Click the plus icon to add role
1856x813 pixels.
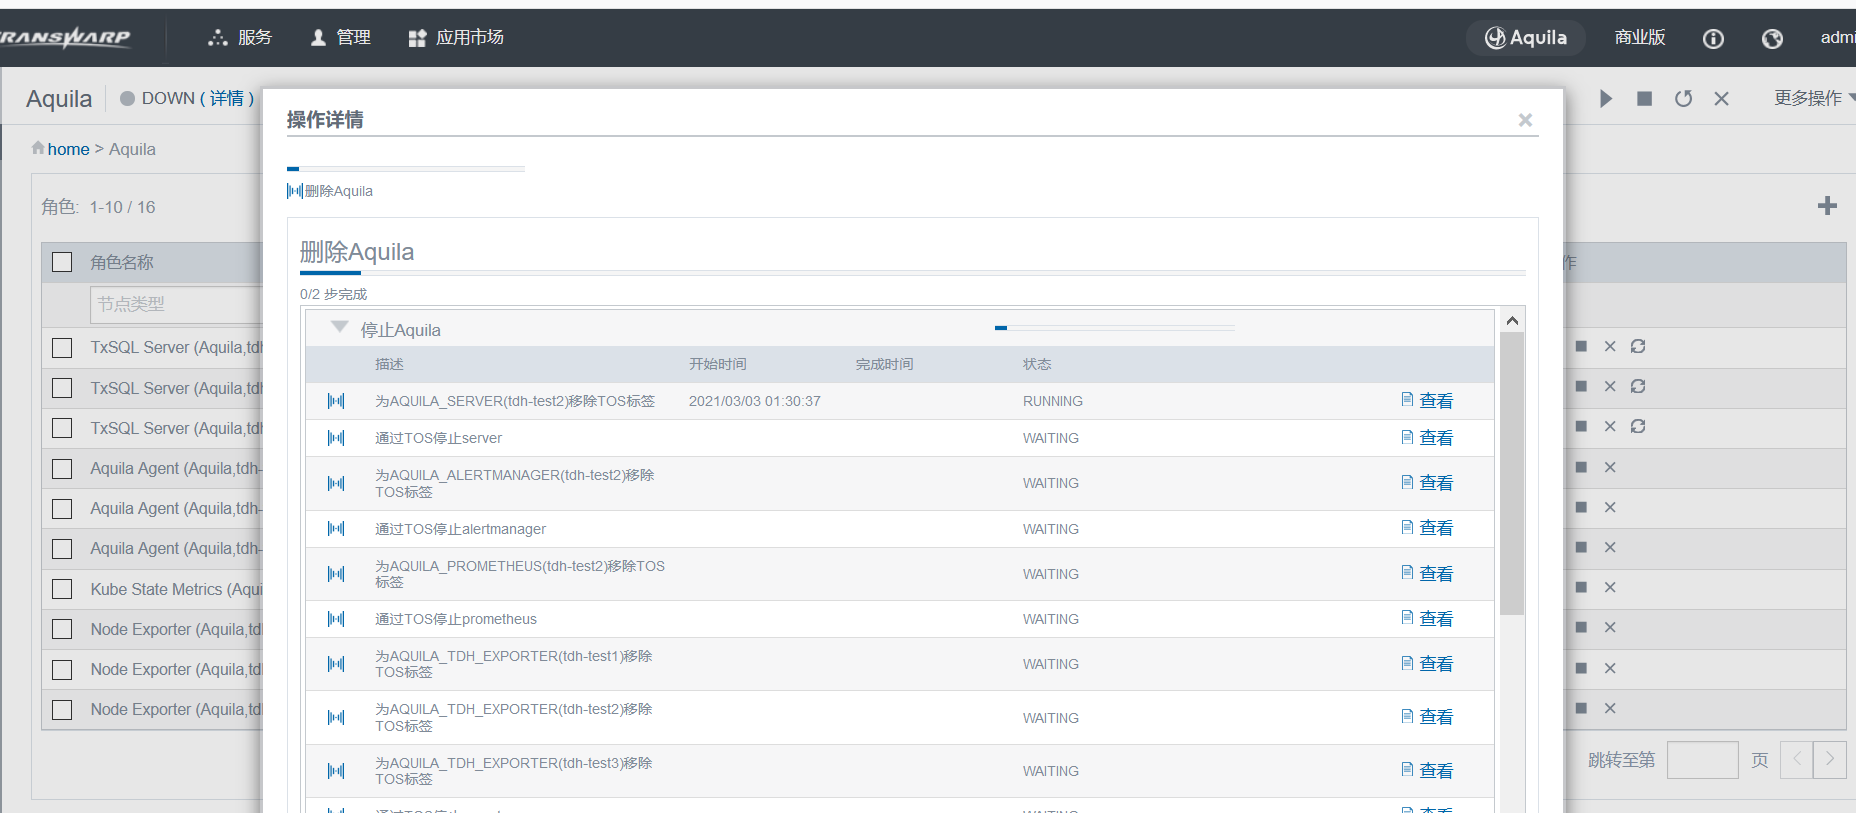tap(1827, 206)
